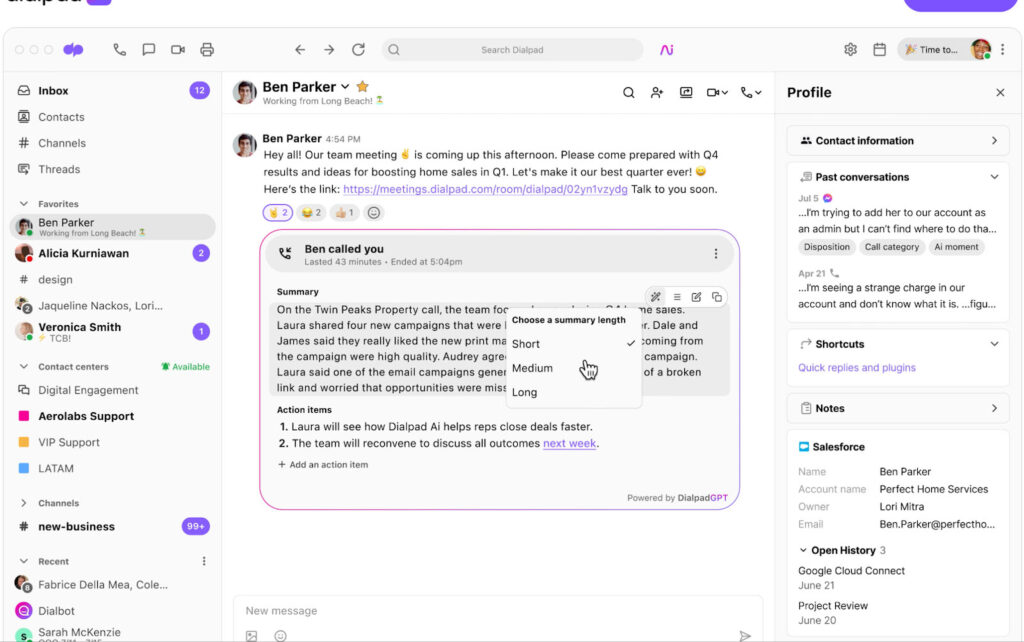The width and height of the screenshot is (1024, 642).
Task: Open new message chat bubble icon
Action: point(149,50)
